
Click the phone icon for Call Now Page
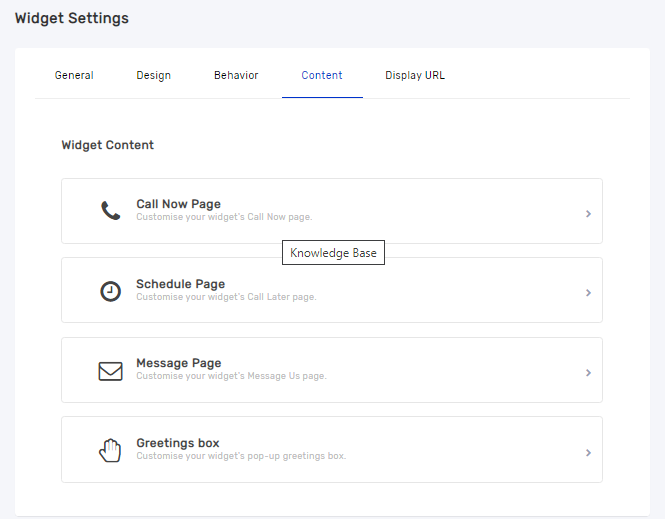(x=110, y=210)
